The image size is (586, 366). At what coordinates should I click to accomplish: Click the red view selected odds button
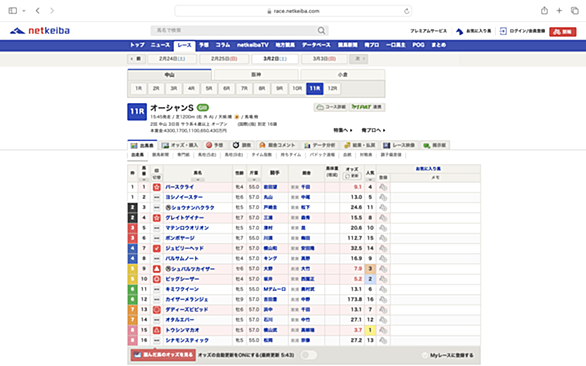163,355
